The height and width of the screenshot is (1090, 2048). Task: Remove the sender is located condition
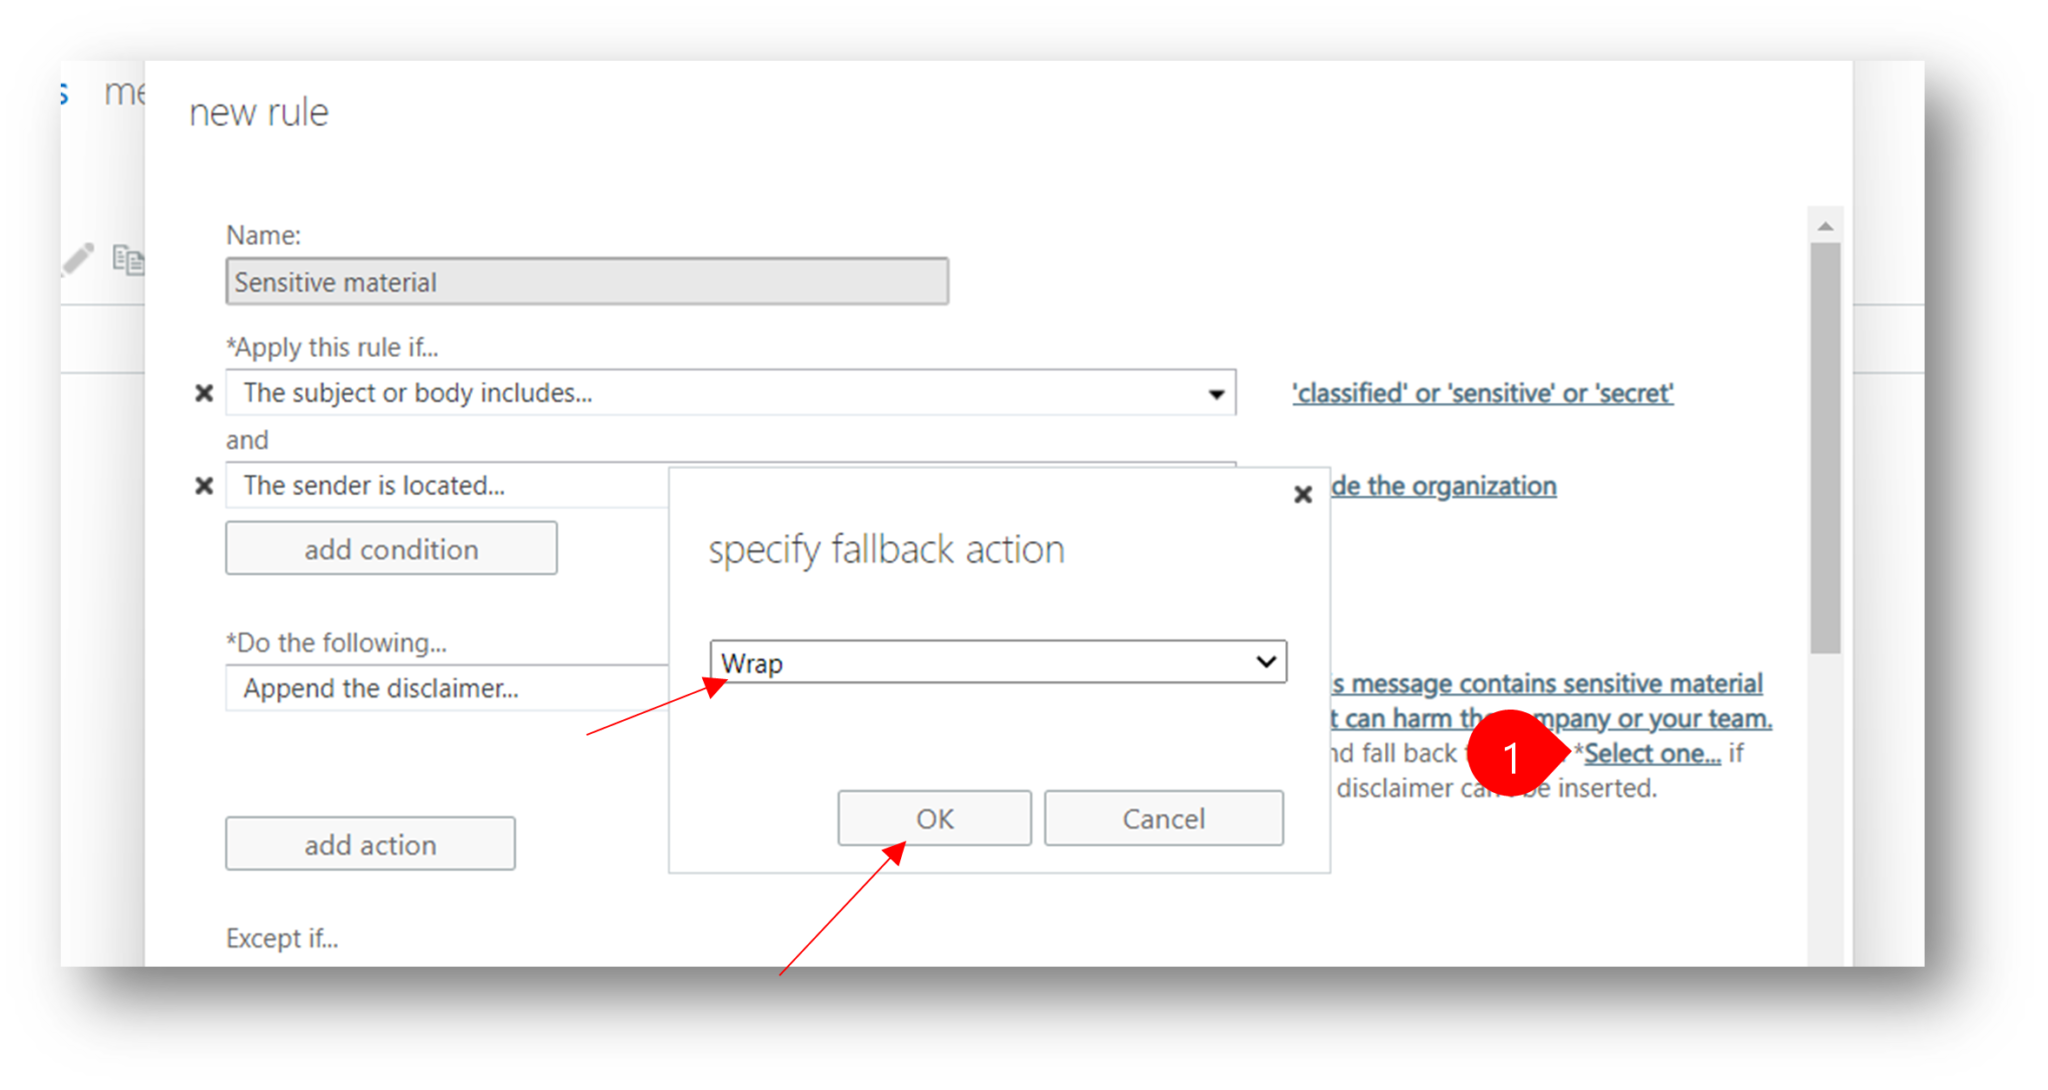[x=204, y=486]
